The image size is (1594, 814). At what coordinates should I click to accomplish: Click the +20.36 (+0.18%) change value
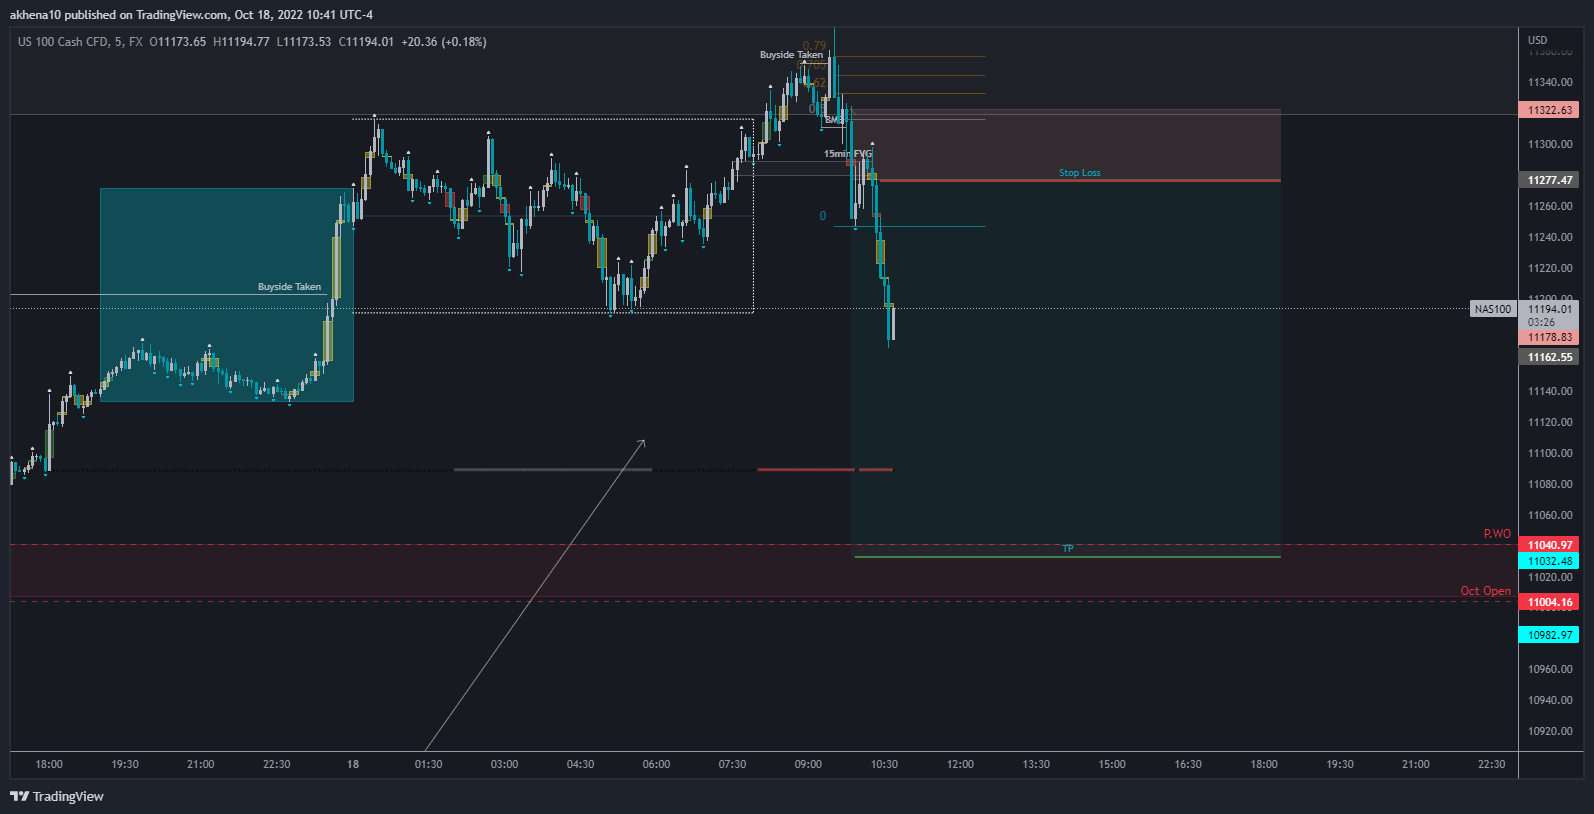444,42
